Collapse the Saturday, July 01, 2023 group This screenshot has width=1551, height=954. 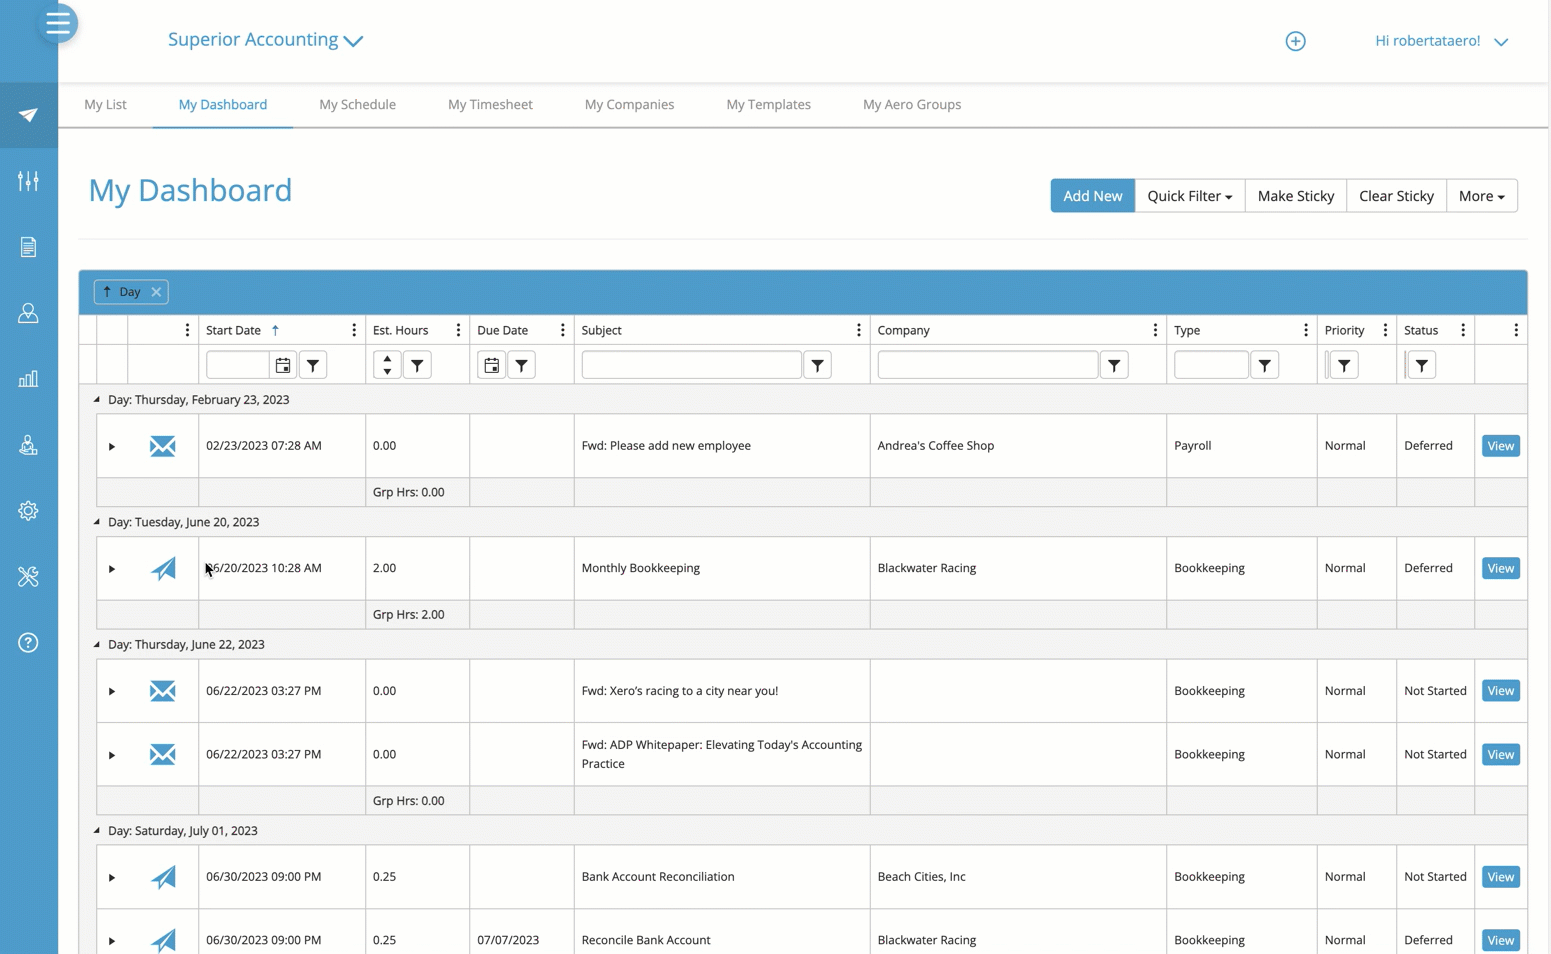[97, 830]
